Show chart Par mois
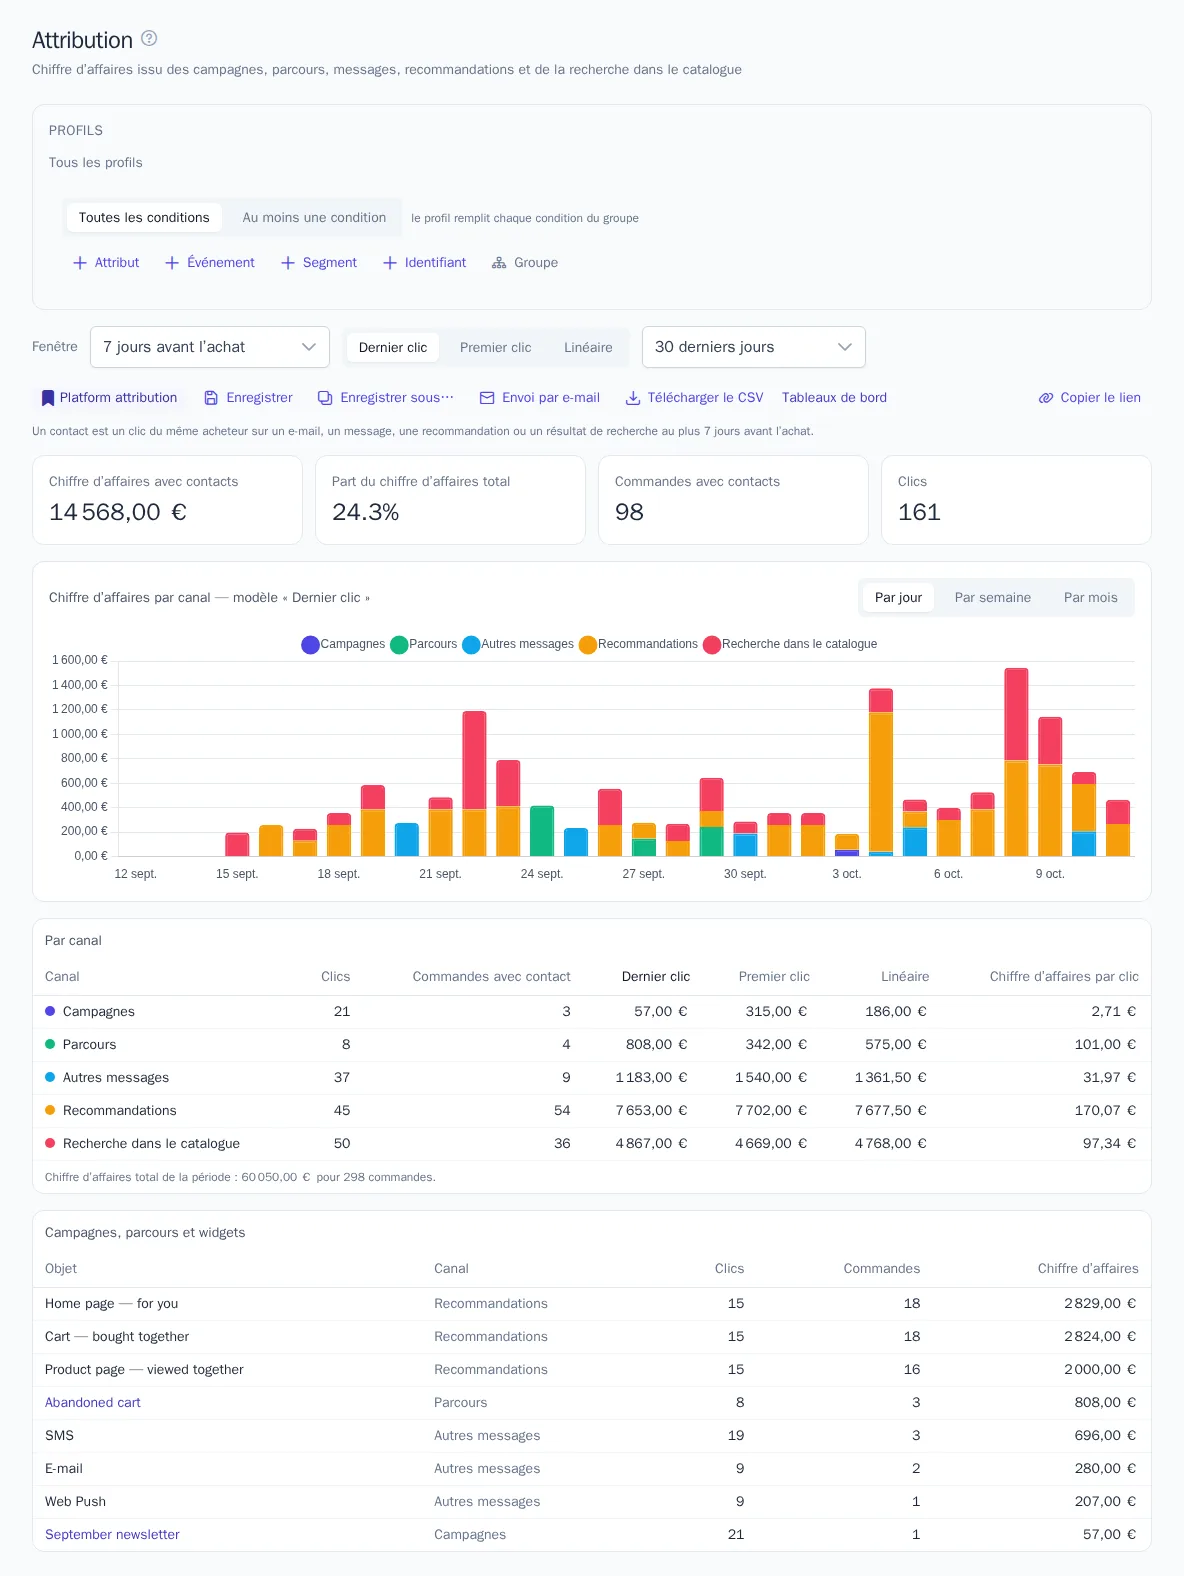This screenshot has width=1184, height=1576. (1091, 598)
